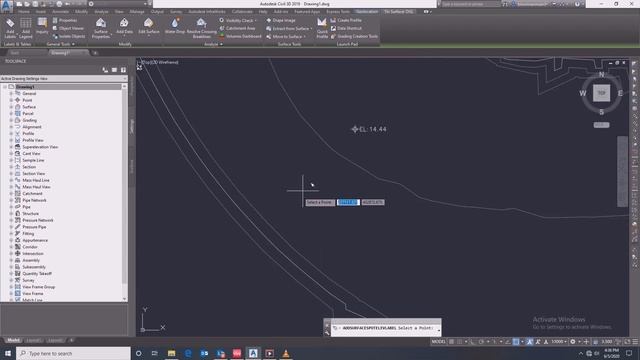This screenshot has width=640, height=360.
Task: Open the Inquiry tool
Action: [x=42, y=26]
